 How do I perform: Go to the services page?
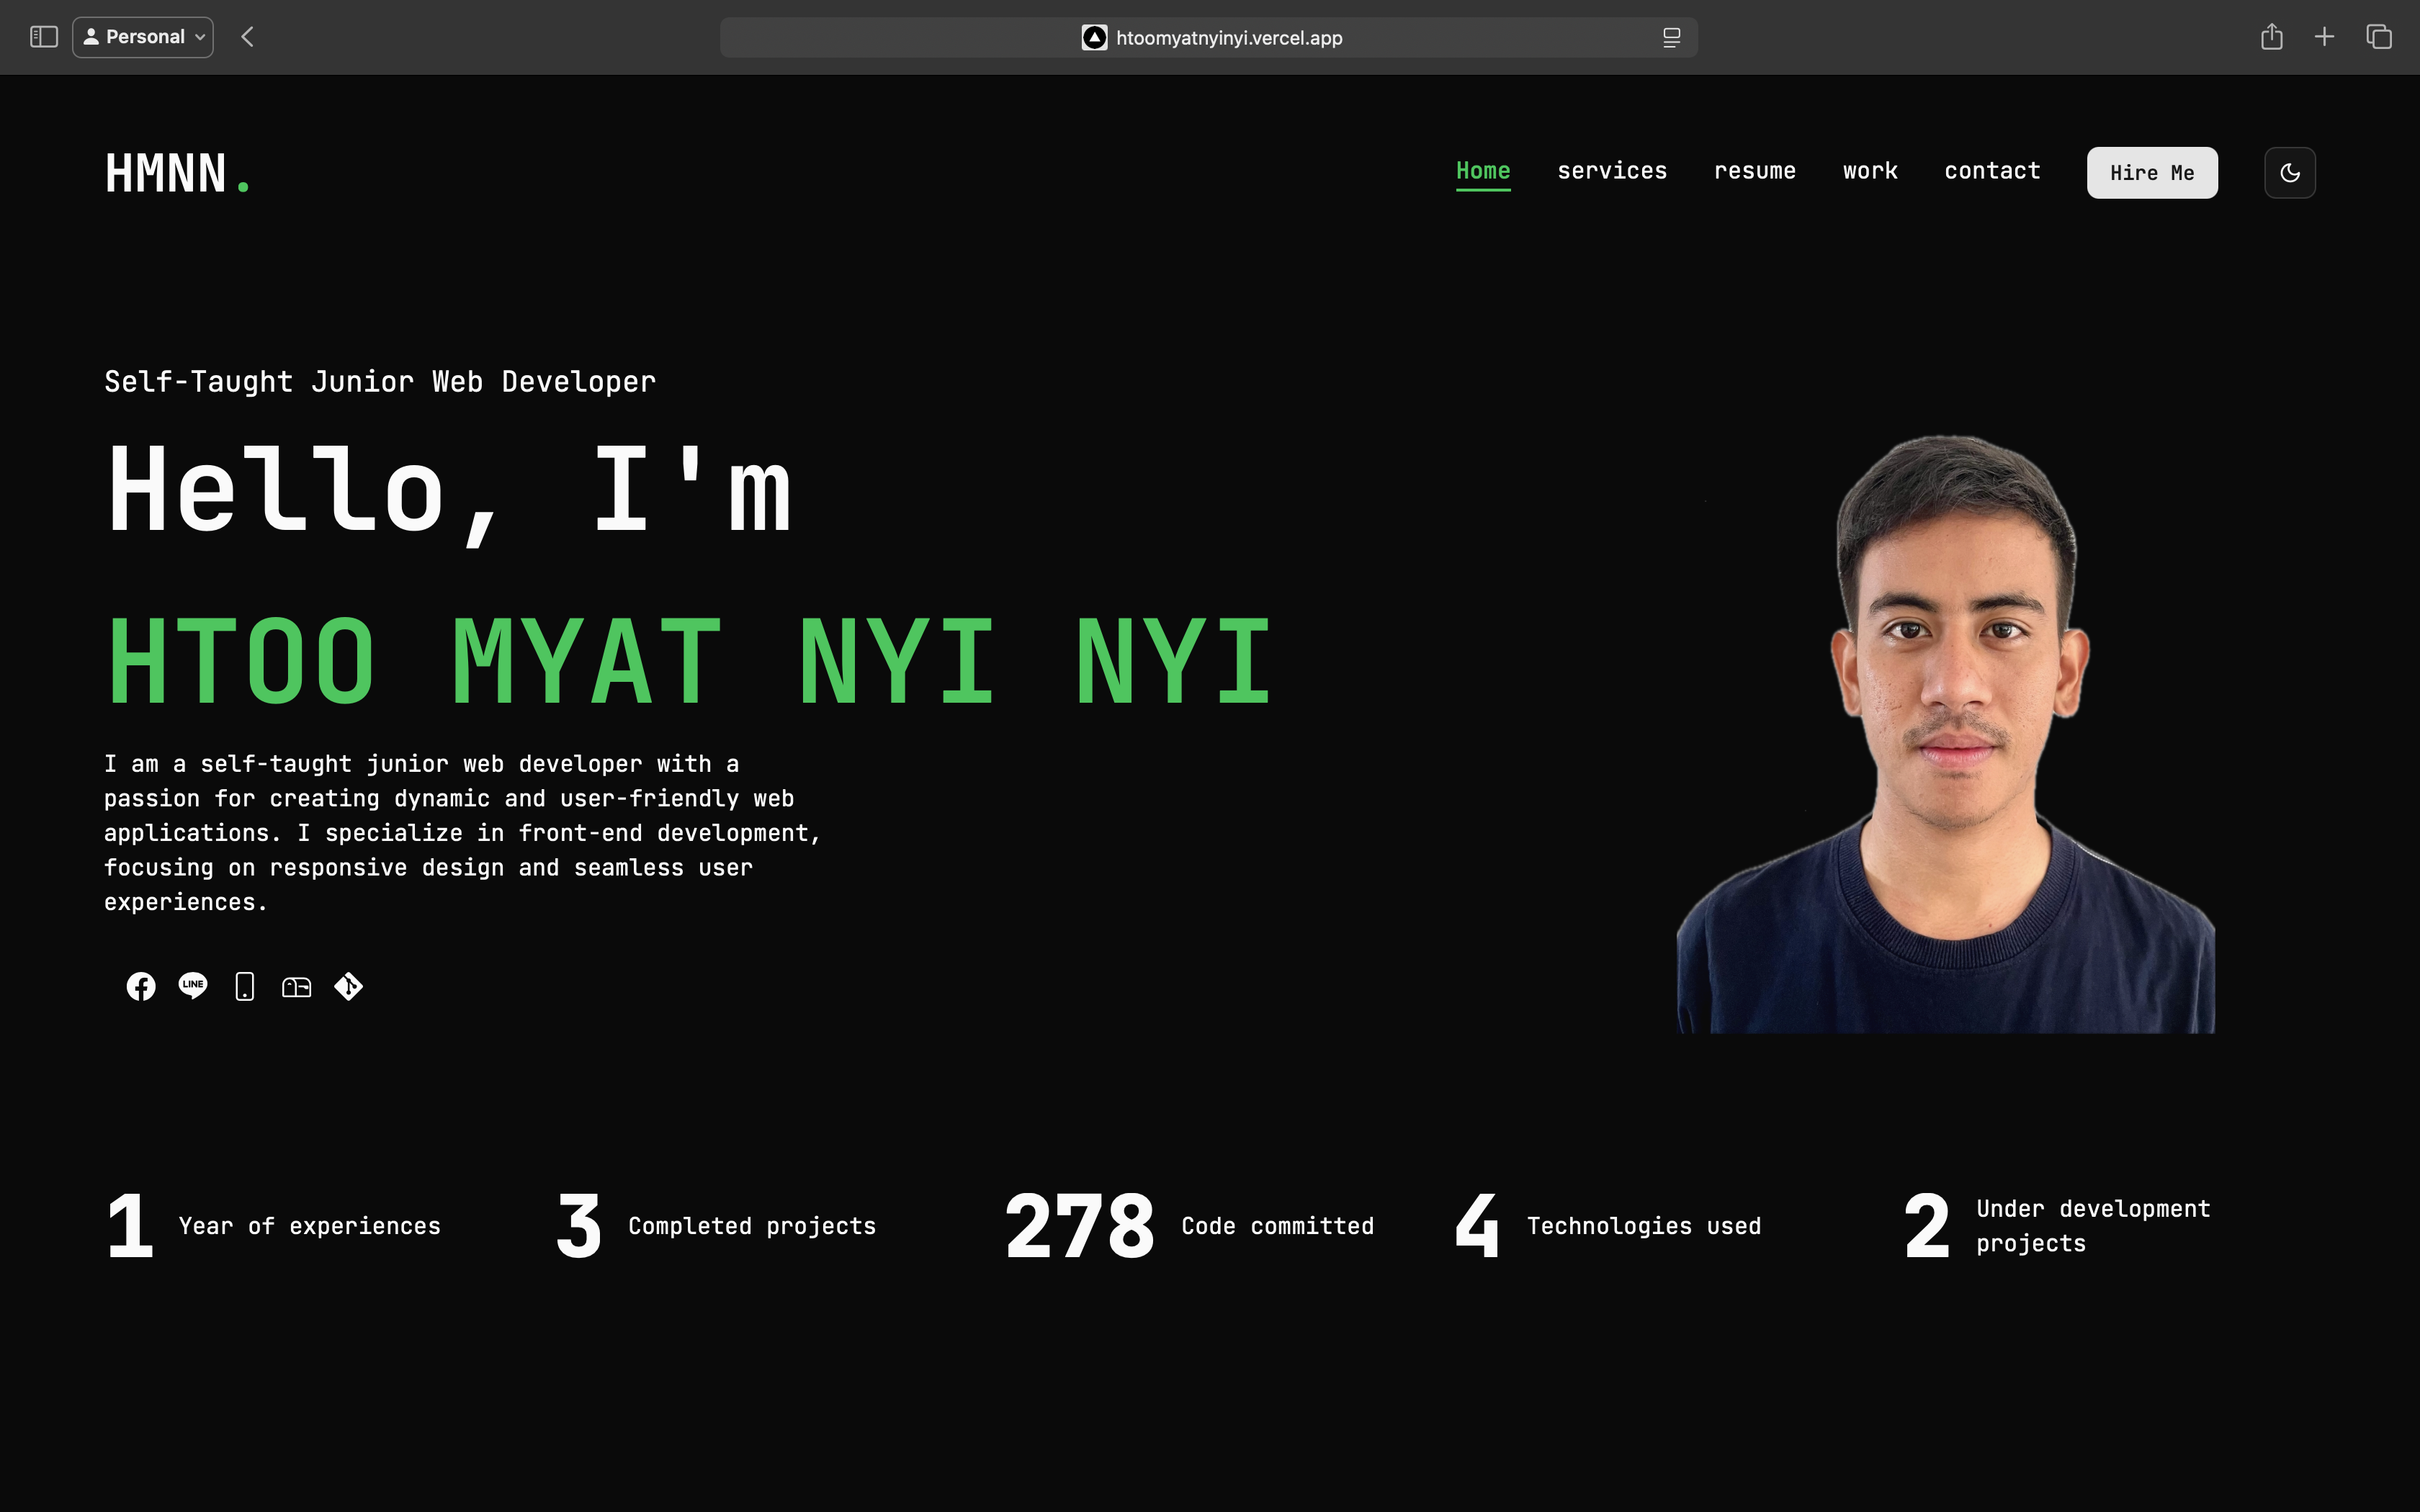1612,171
